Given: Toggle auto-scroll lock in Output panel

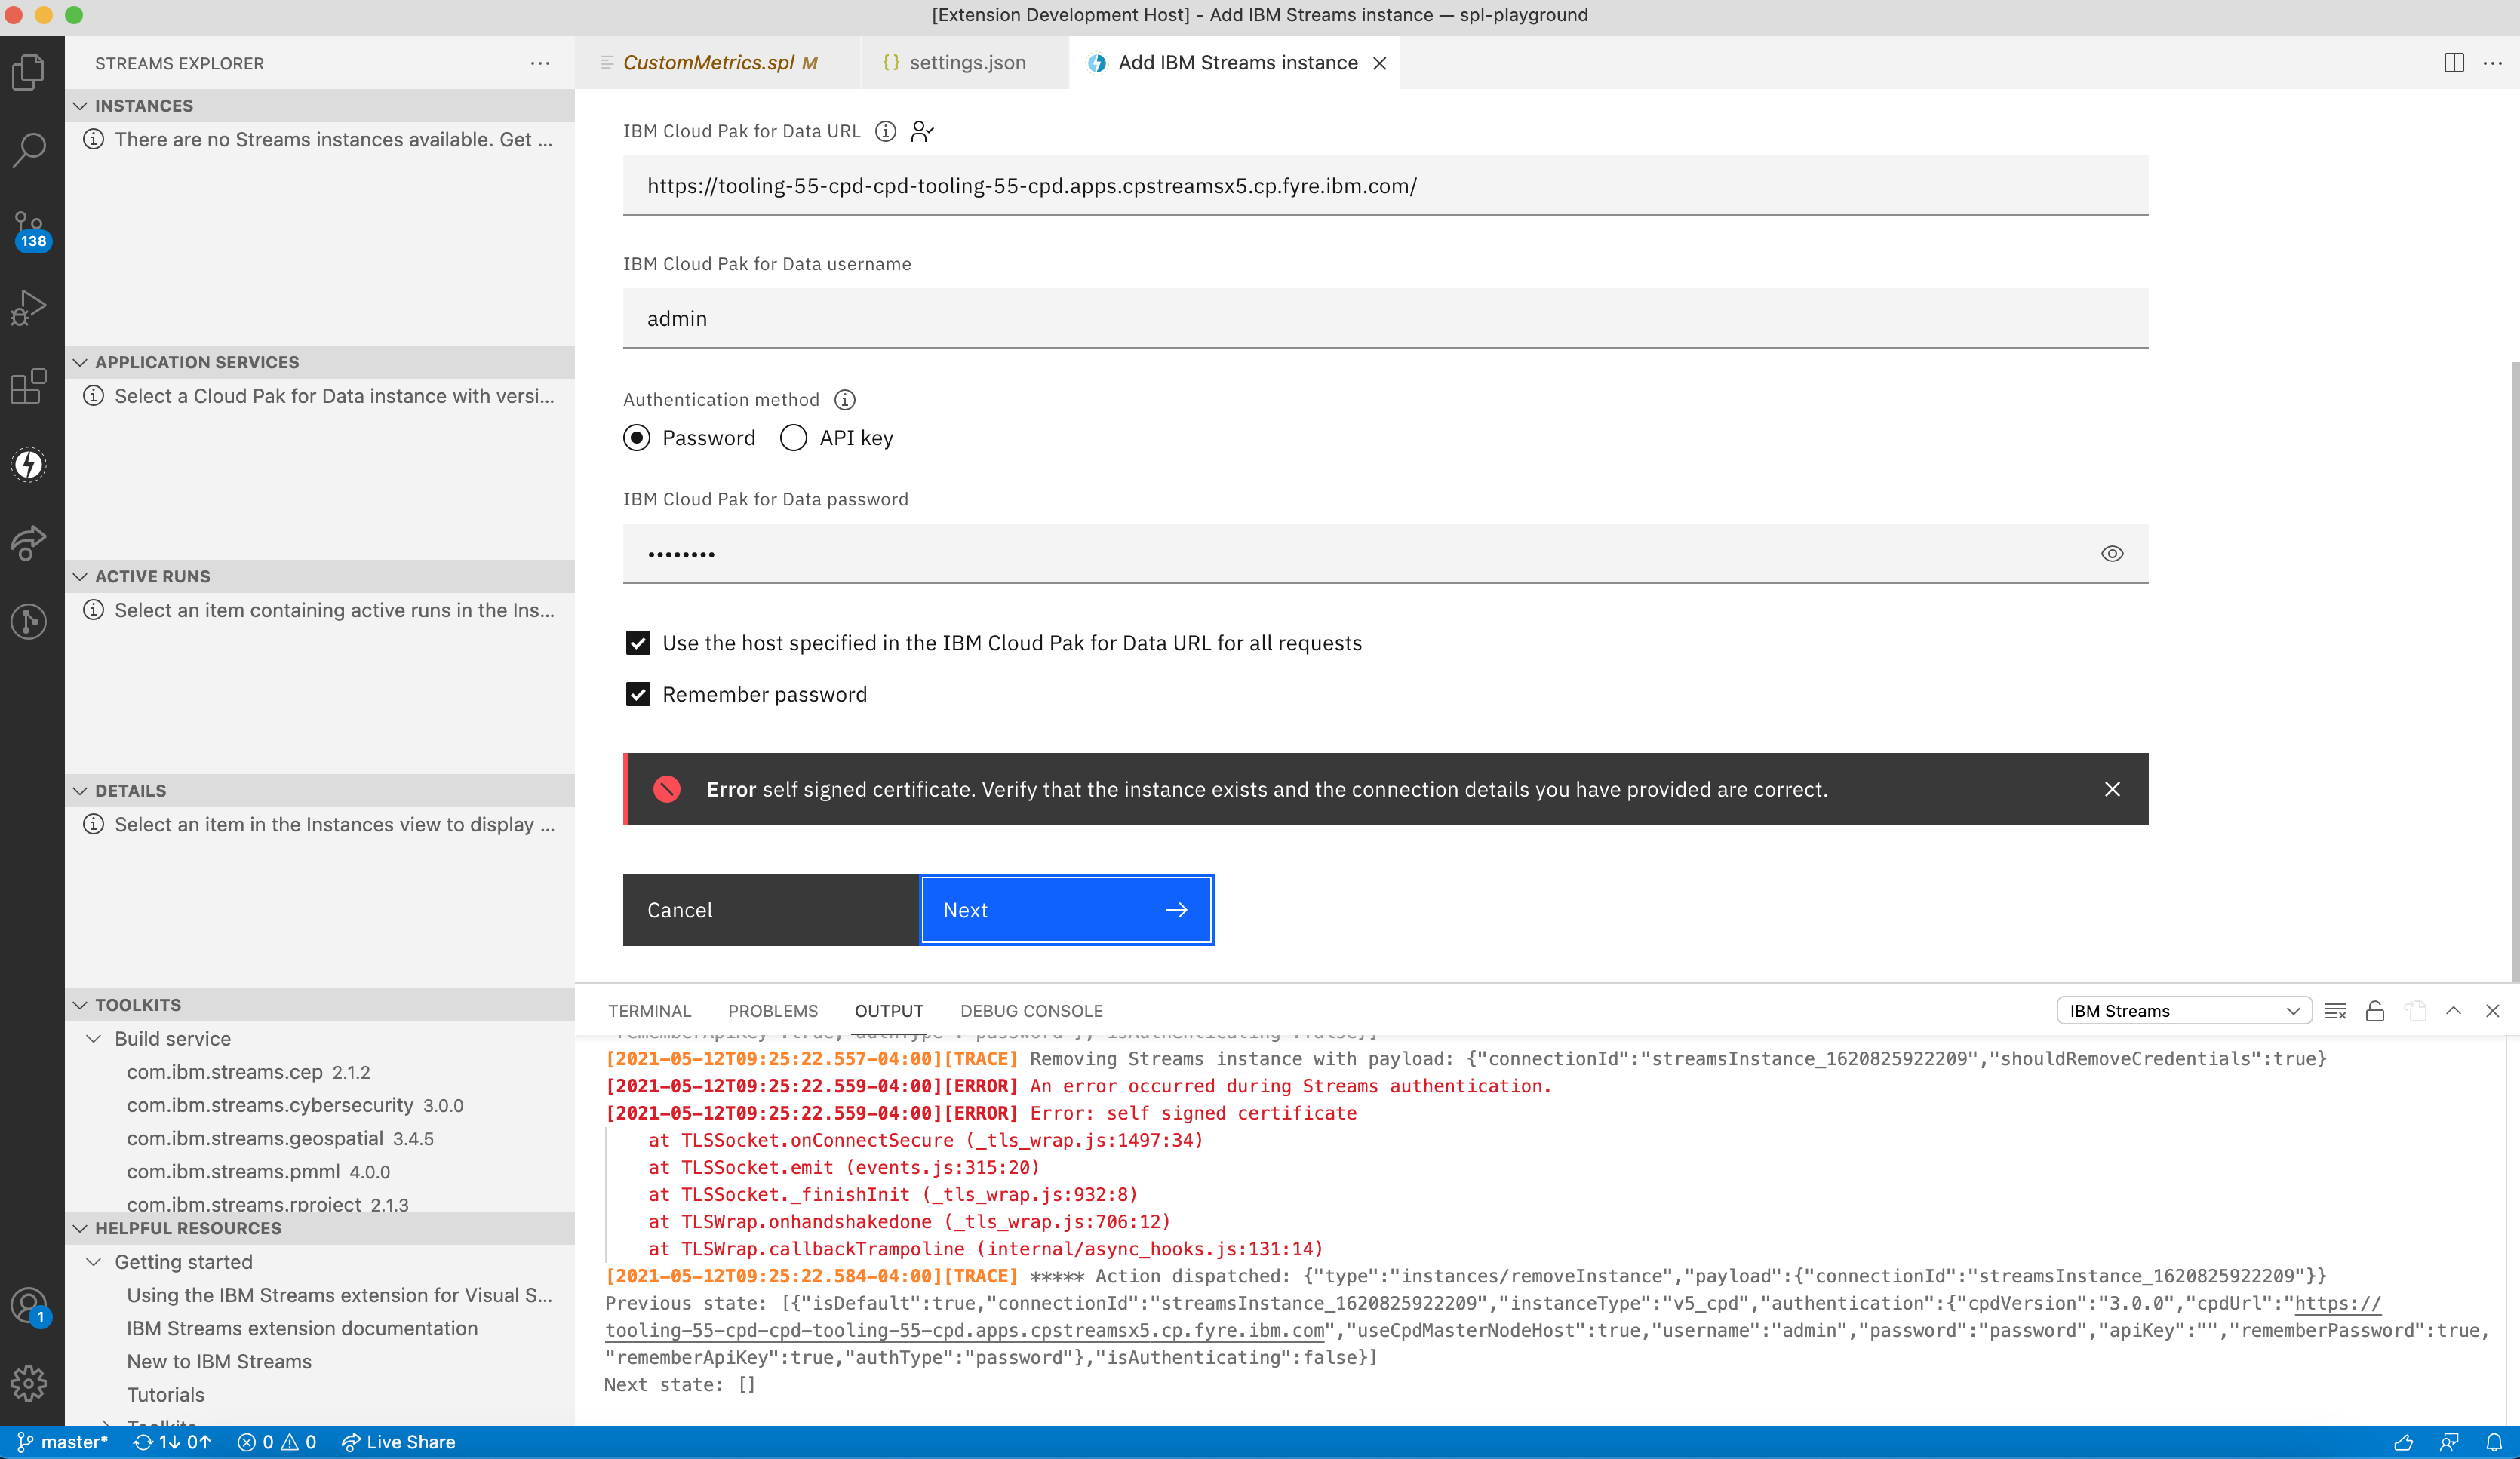Looking at the screenshot, I should click(2375, 1011).
